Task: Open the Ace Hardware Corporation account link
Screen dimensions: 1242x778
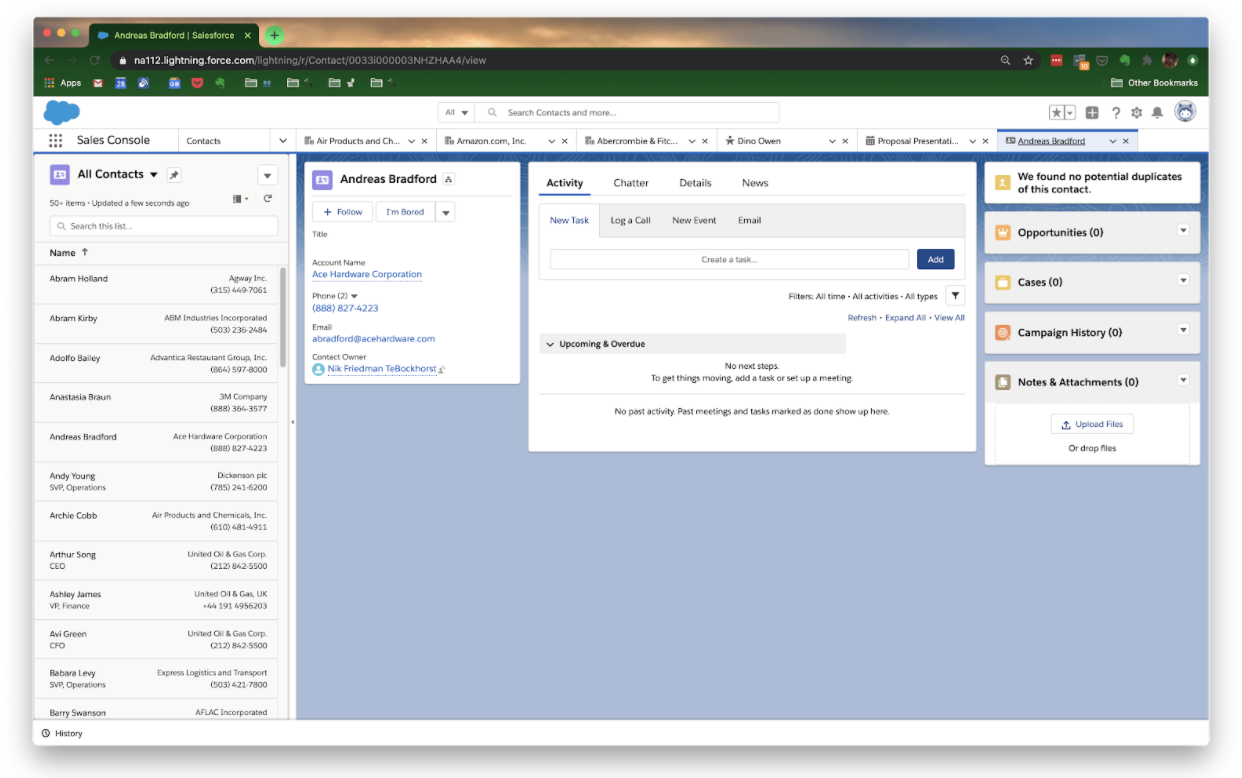Action: point(367,274)
